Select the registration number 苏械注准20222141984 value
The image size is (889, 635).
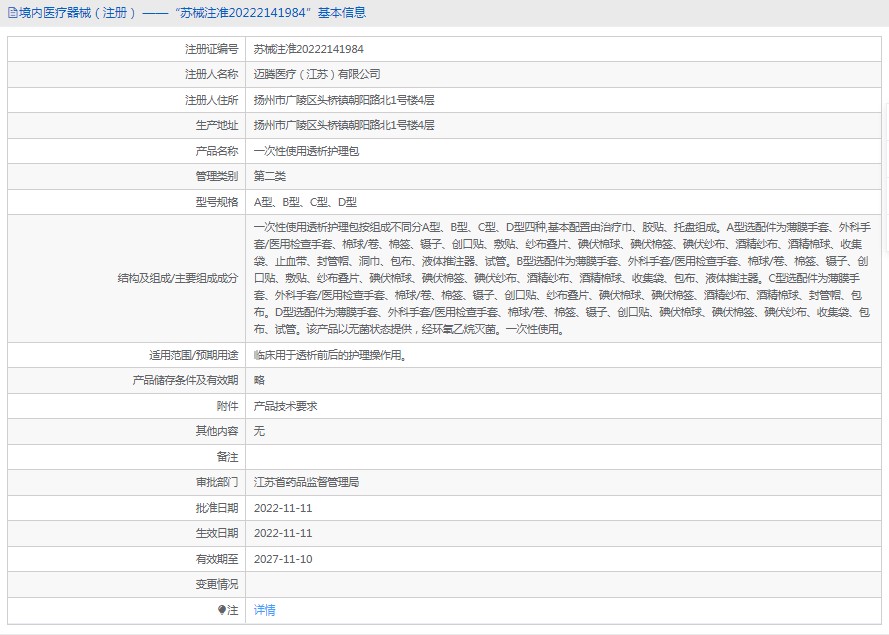pyautogui.click(x=308, y=49)
